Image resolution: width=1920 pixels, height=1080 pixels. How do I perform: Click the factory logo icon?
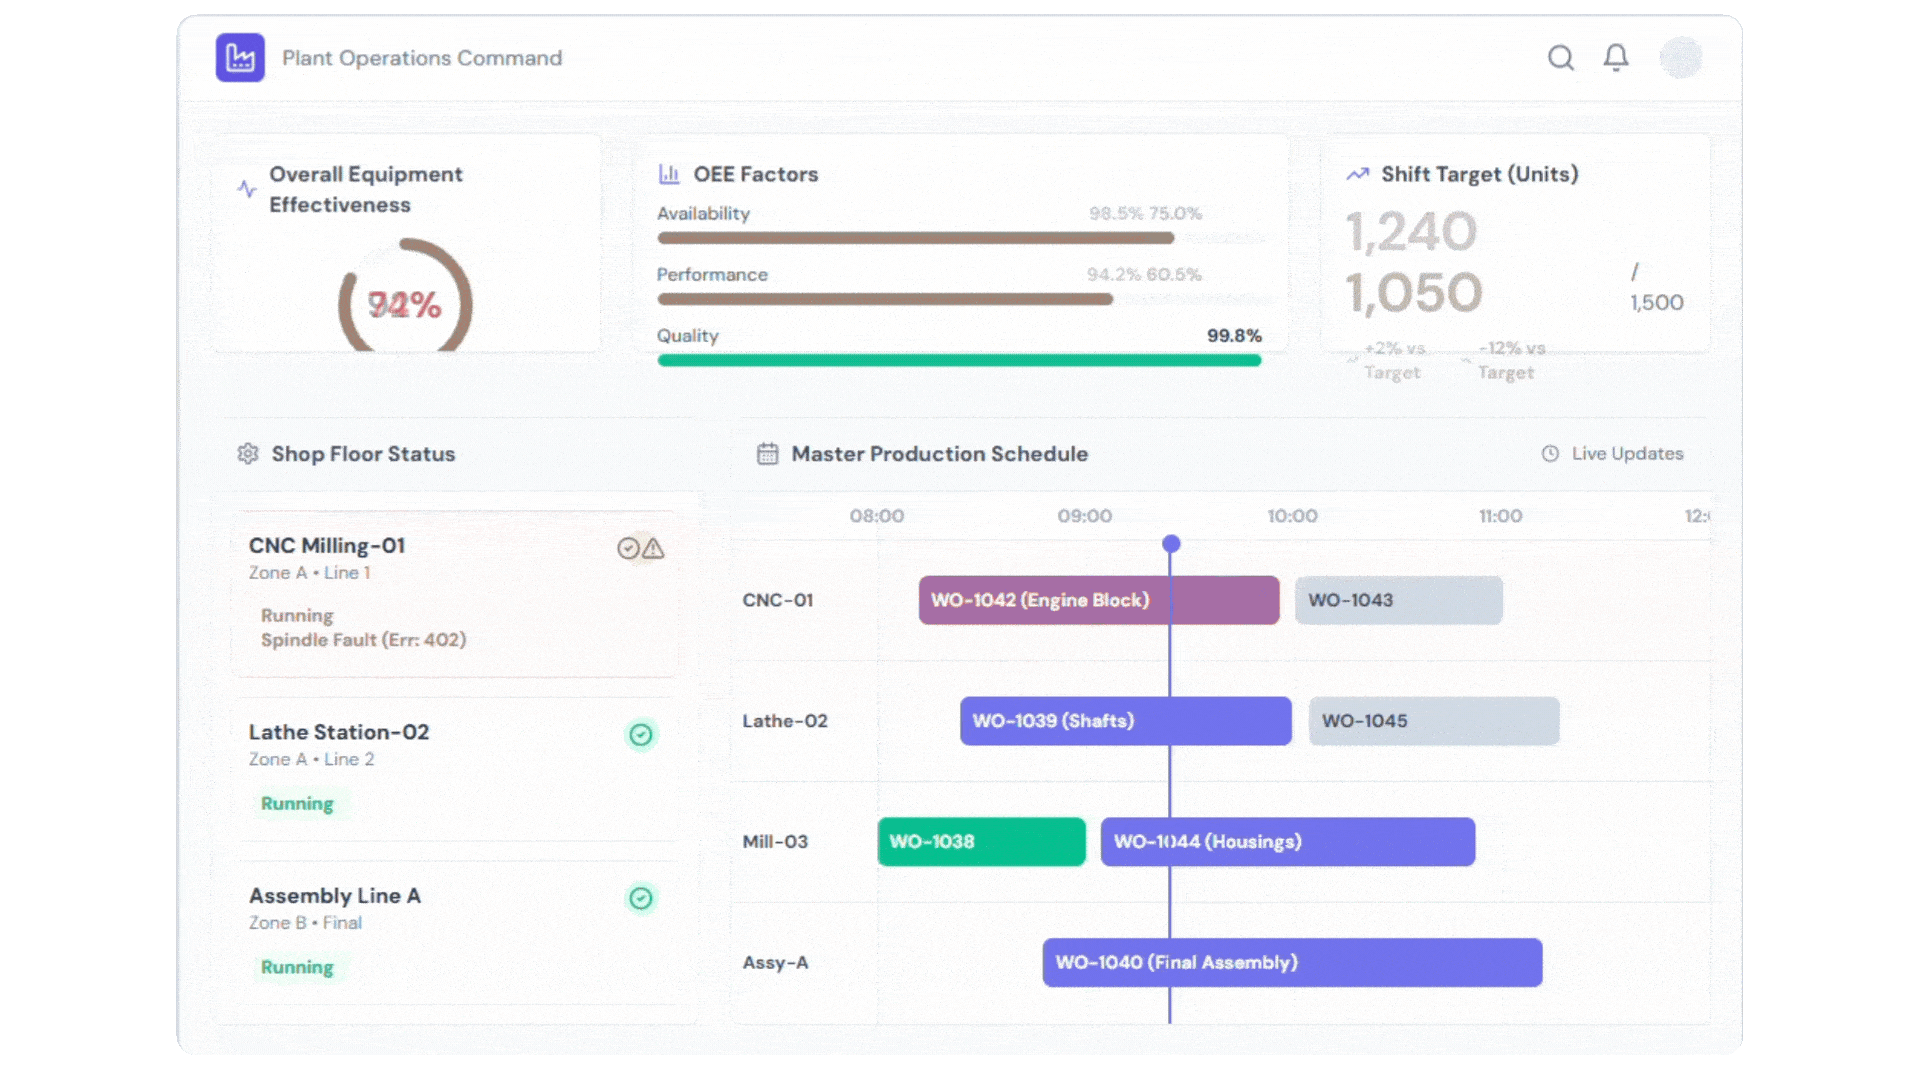click(240, 58)
